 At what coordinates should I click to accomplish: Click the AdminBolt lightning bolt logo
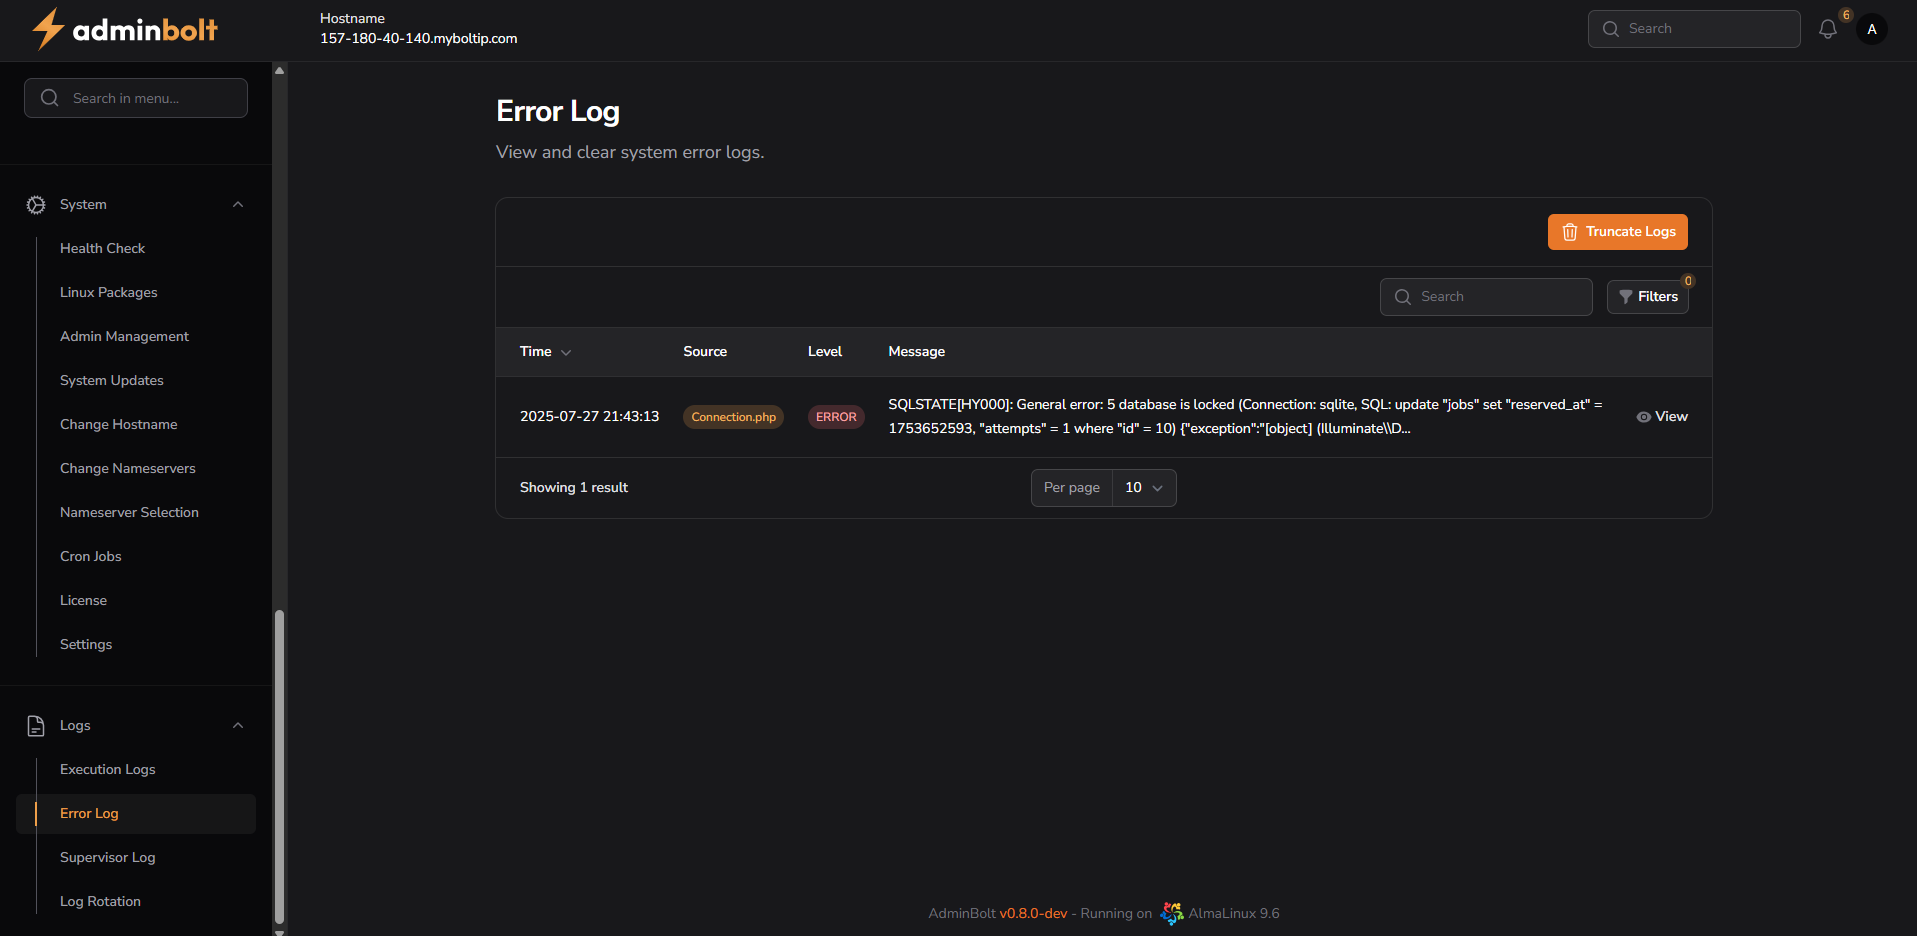pos(47,29)
